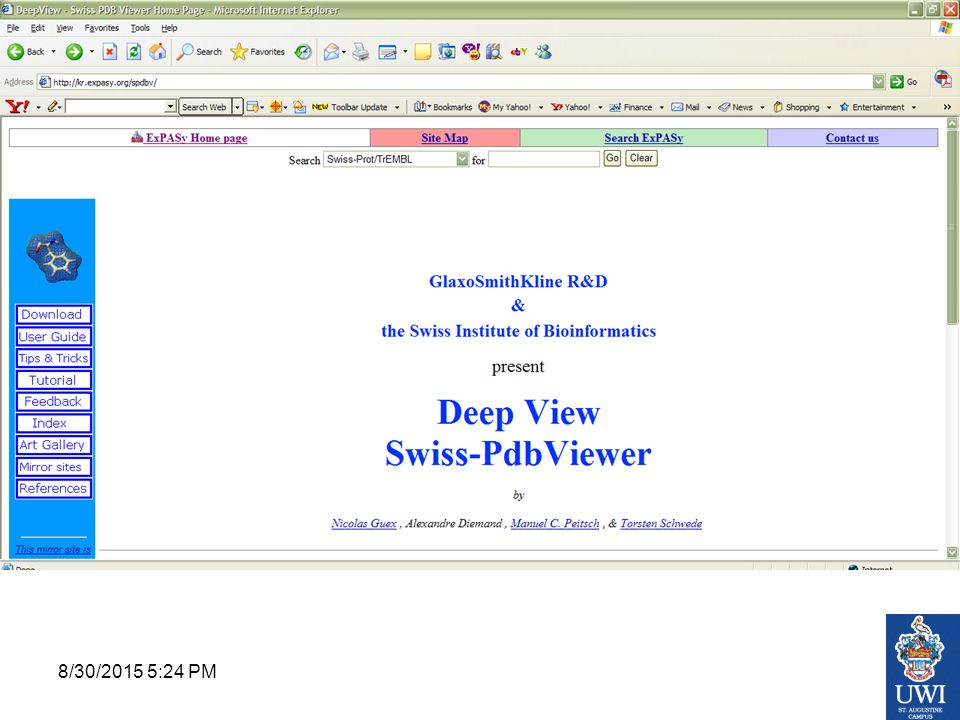
Task: Open Tips & Tricks sidebar button
Action: coord(54,358)
